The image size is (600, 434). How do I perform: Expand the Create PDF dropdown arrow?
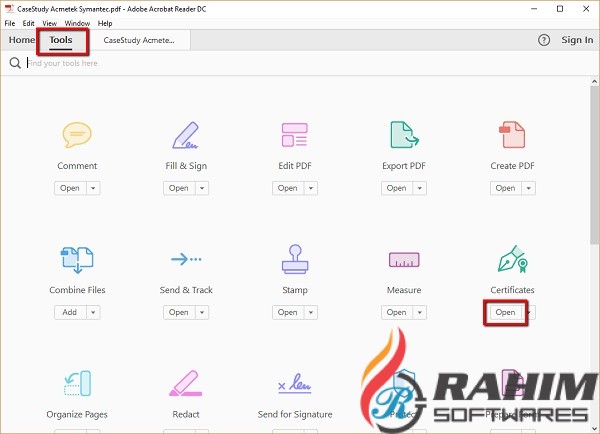(x=528, y=188)
